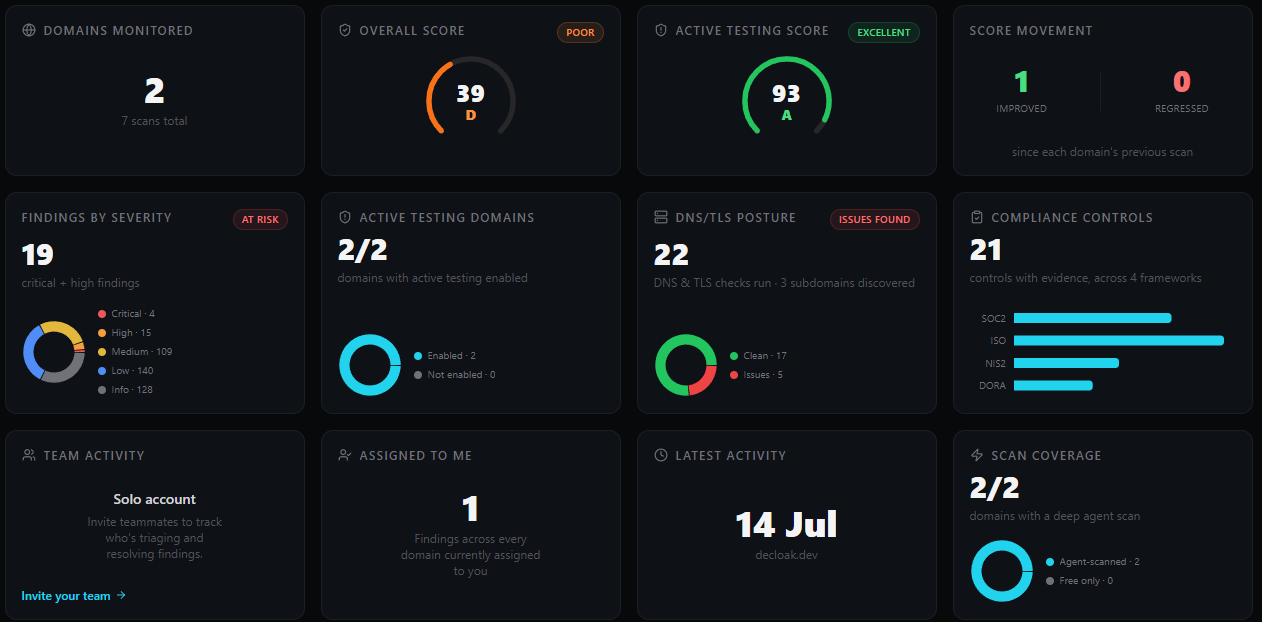This screenshot has height=622, width=1262.
Task: Click the AT RISK severity badge
Action: click(261, 219)
